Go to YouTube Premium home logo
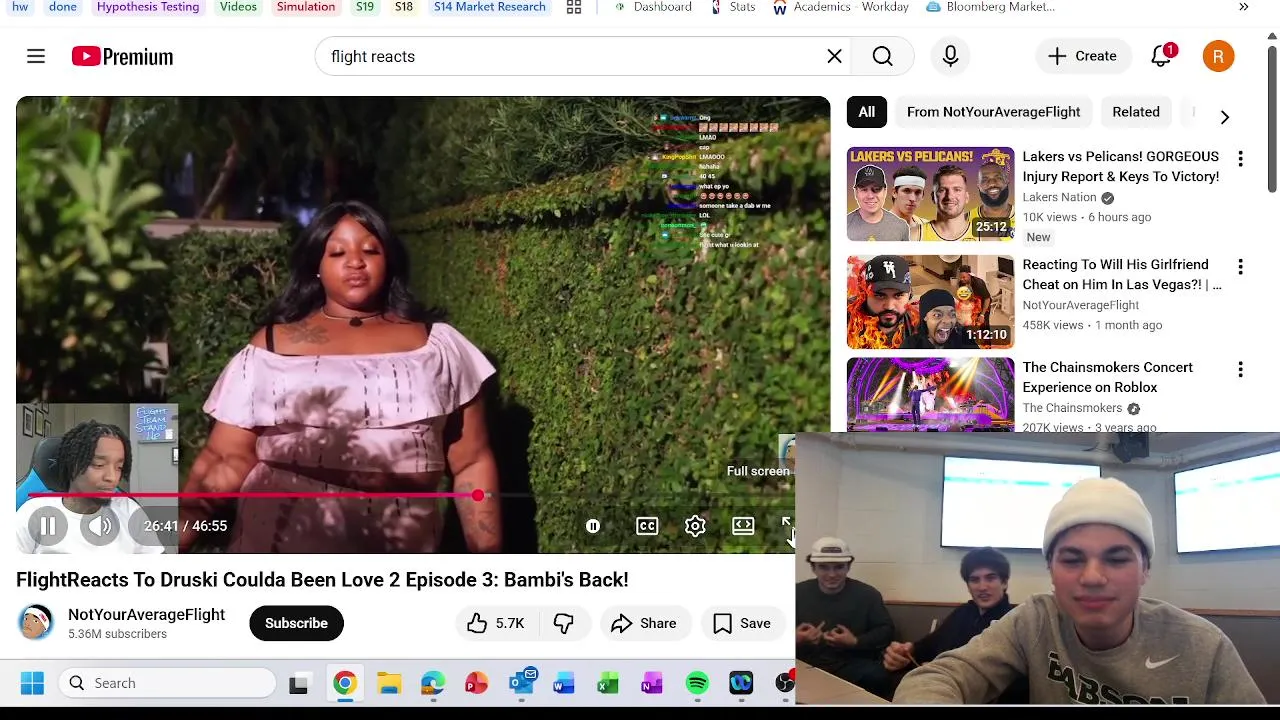1280x720 pixels. click(x=122, y=57)
